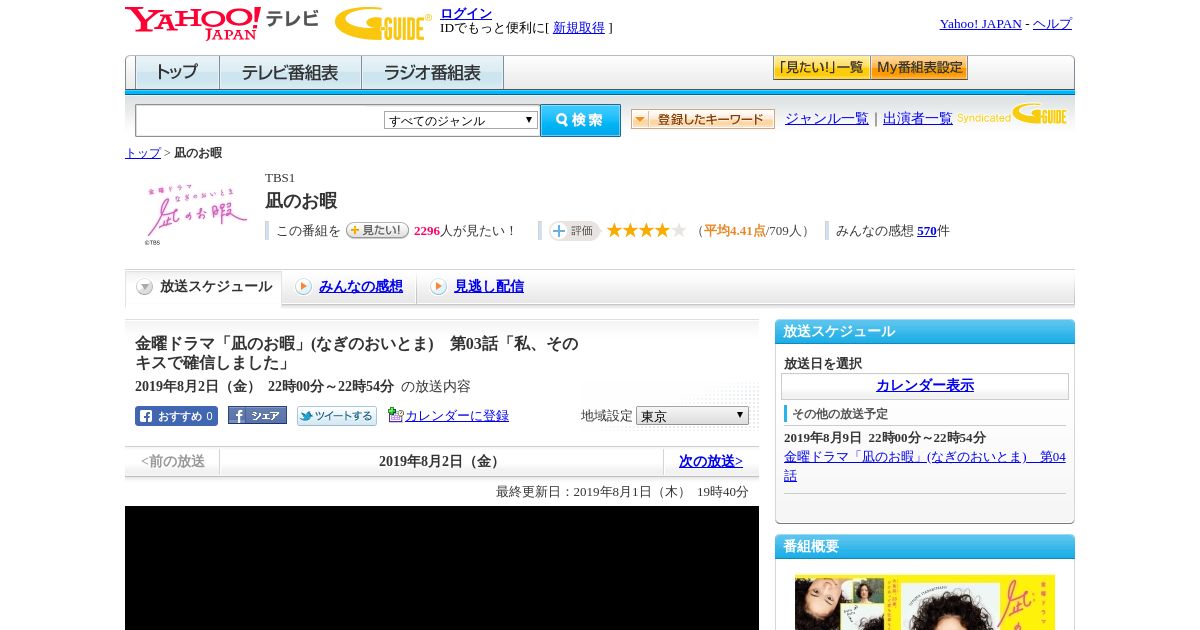Screen dimensions: 1200x630
Task: Open ジャンル一覧 link
Action: pos(827,118)
